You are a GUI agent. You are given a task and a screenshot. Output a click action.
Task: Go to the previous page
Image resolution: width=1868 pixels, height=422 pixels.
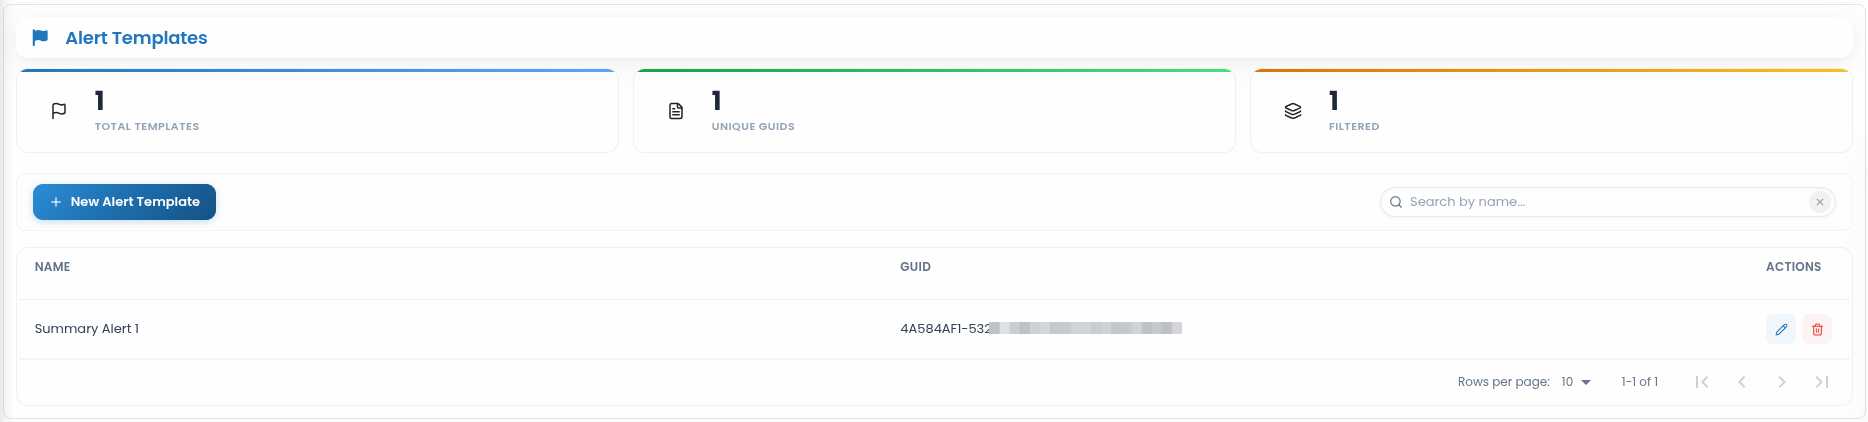coord(1742,382)
